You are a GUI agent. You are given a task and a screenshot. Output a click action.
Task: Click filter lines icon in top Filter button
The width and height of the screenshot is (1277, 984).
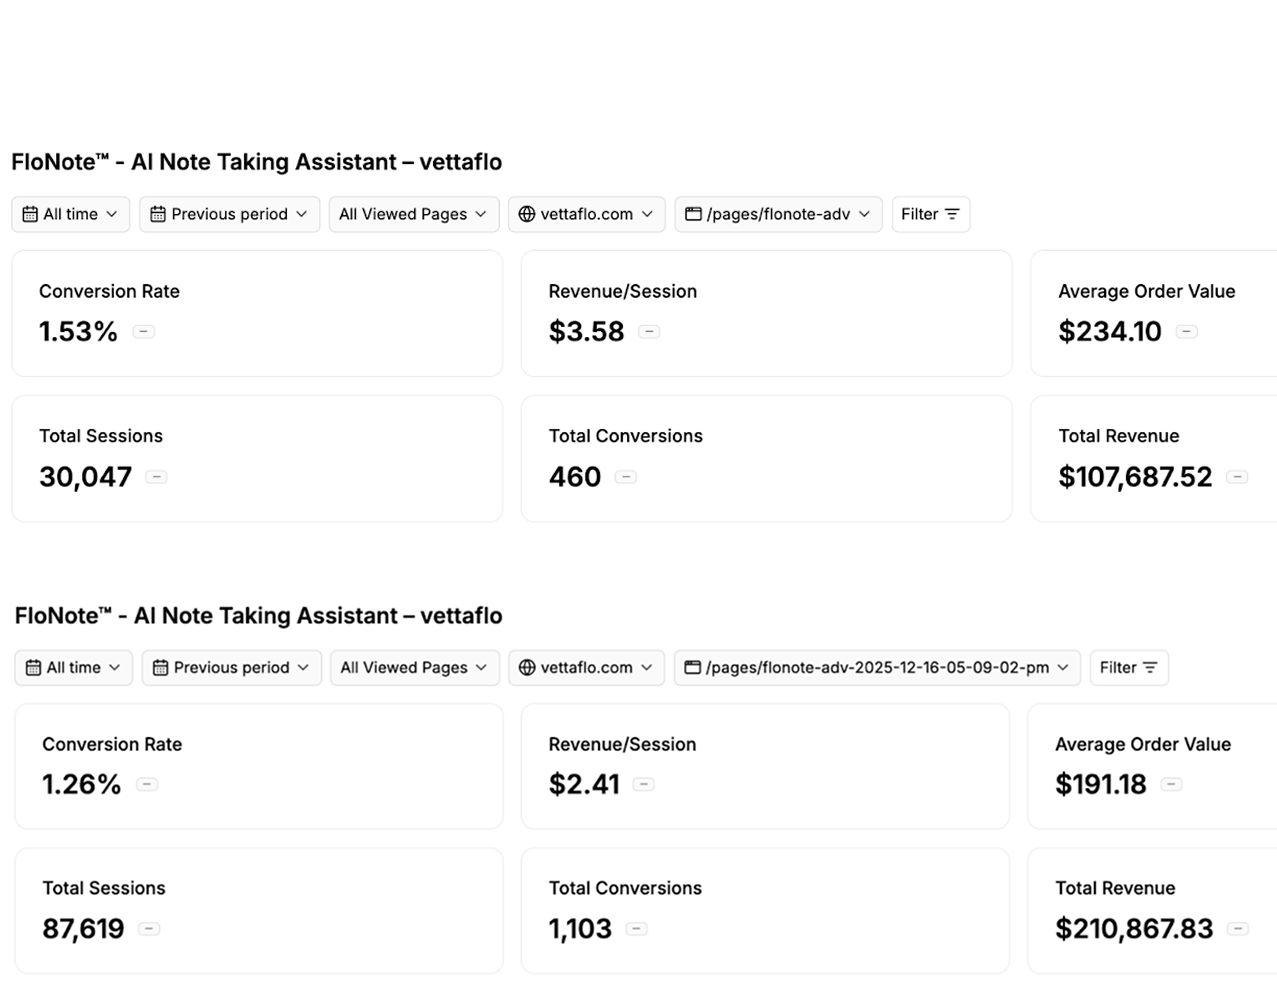pyautogui.click(x=952, y=214)
